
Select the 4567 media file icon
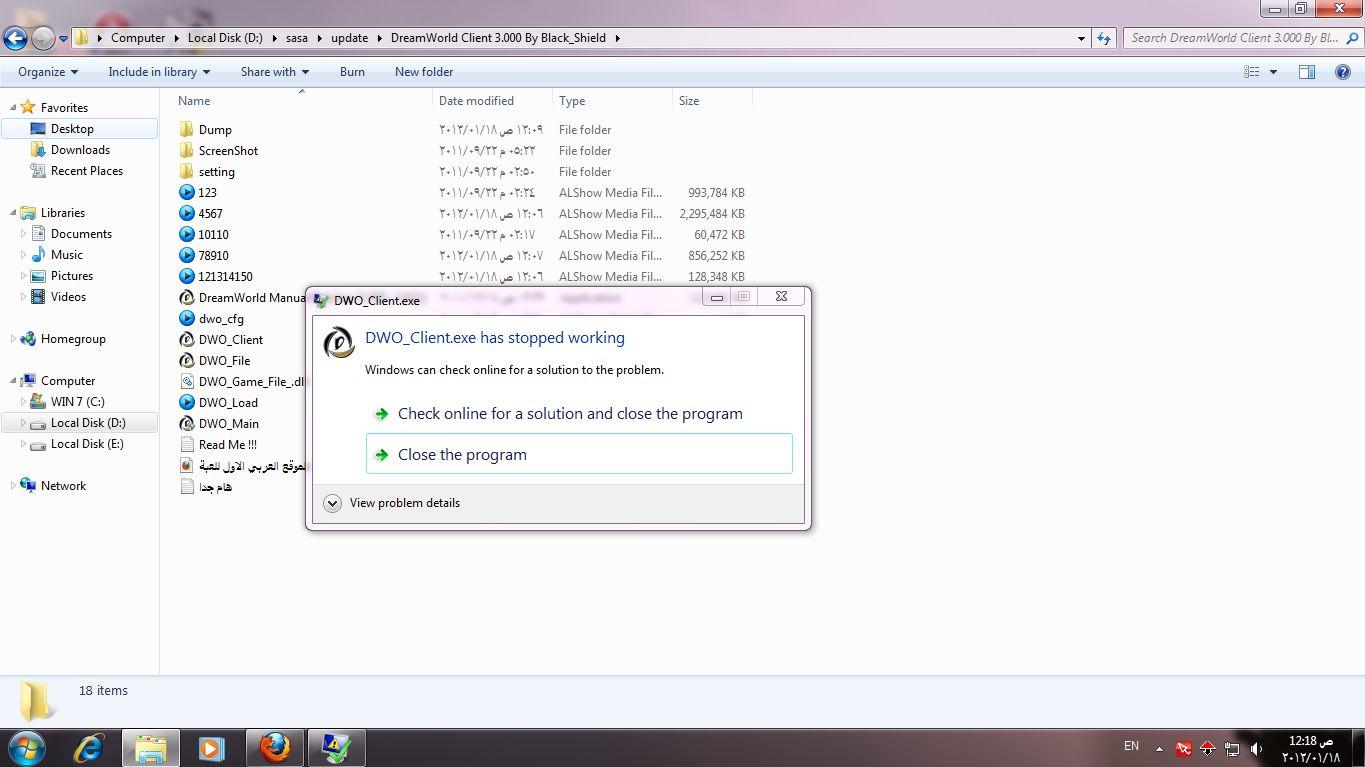click(x=187, y=213)
